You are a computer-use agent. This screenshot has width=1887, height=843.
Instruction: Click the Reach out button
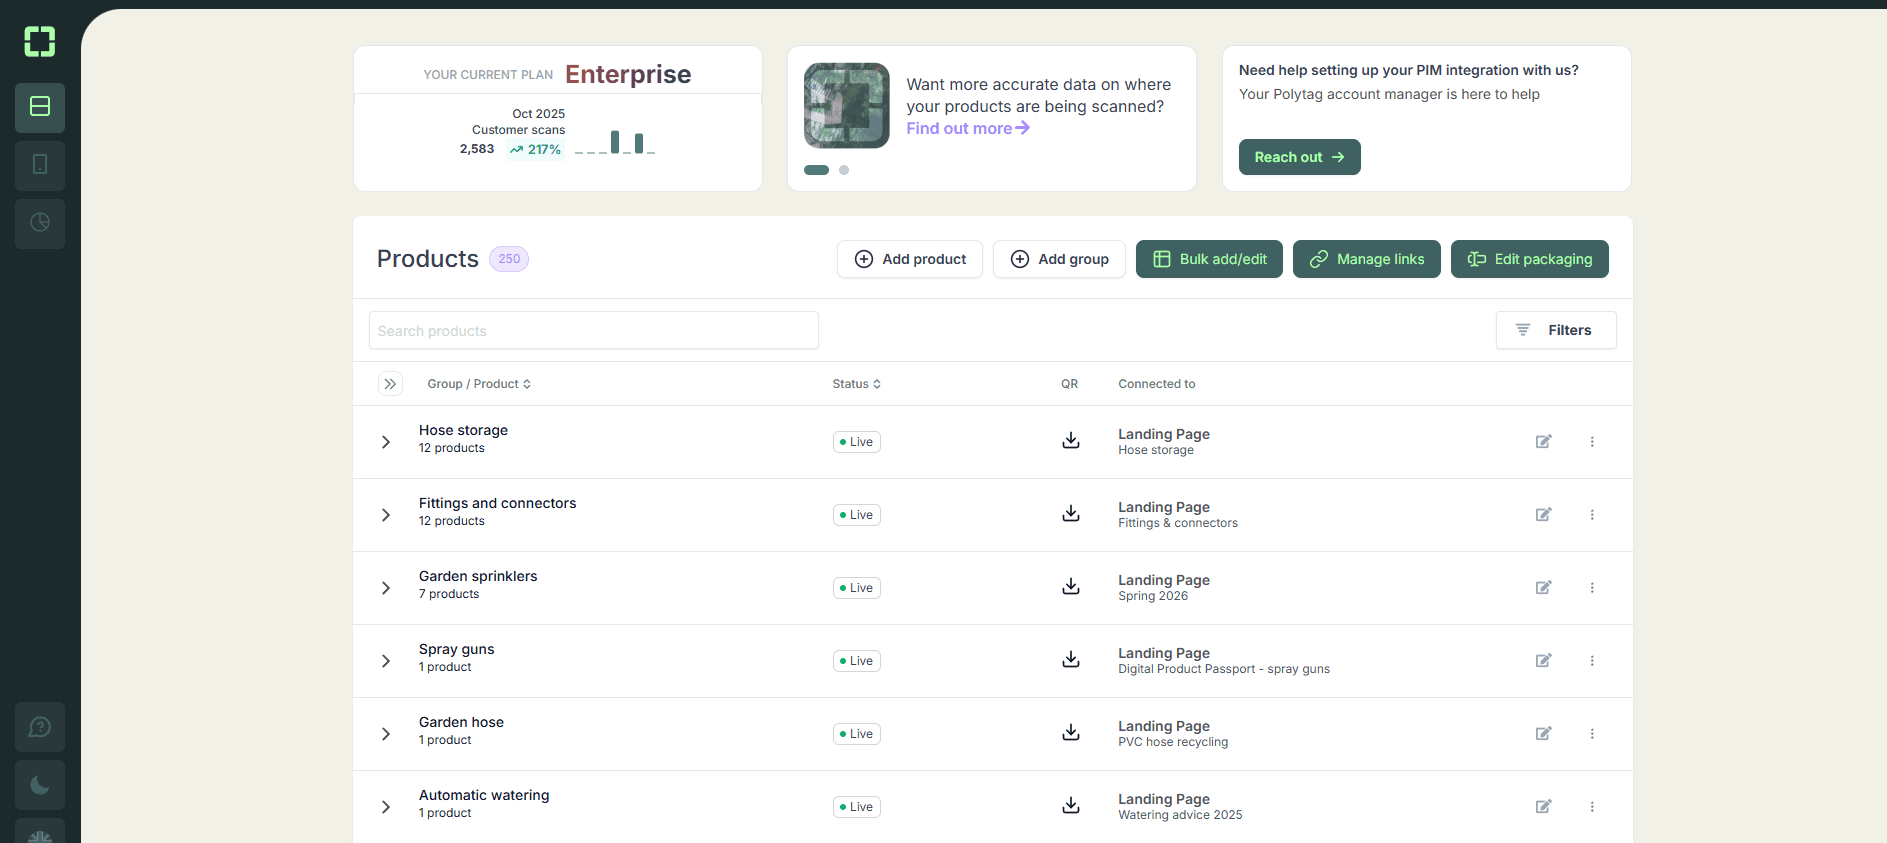pyautogui.click(x=1300, y=157)
